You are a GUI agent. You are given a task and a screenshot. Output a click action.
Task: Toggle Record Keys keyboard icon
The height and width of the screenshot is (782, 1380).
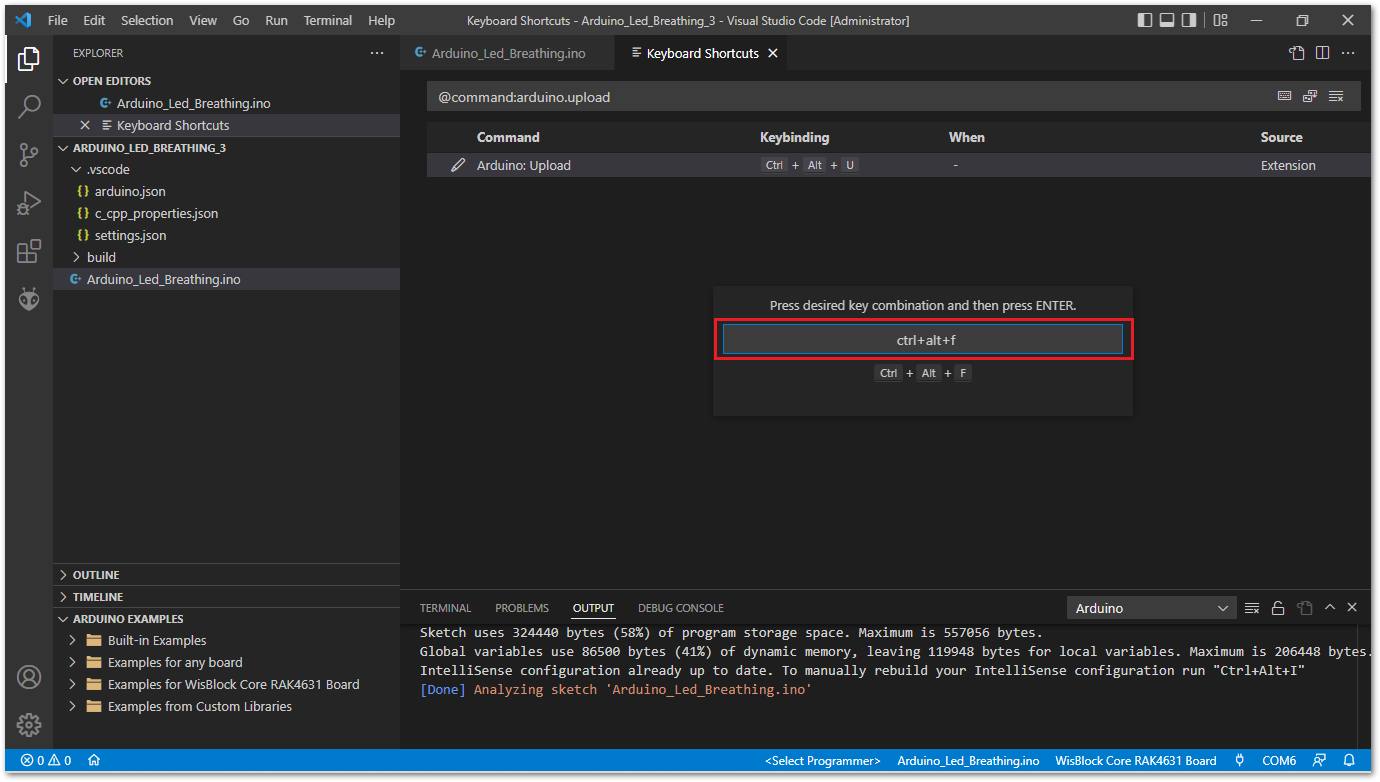coord(1285,96)
